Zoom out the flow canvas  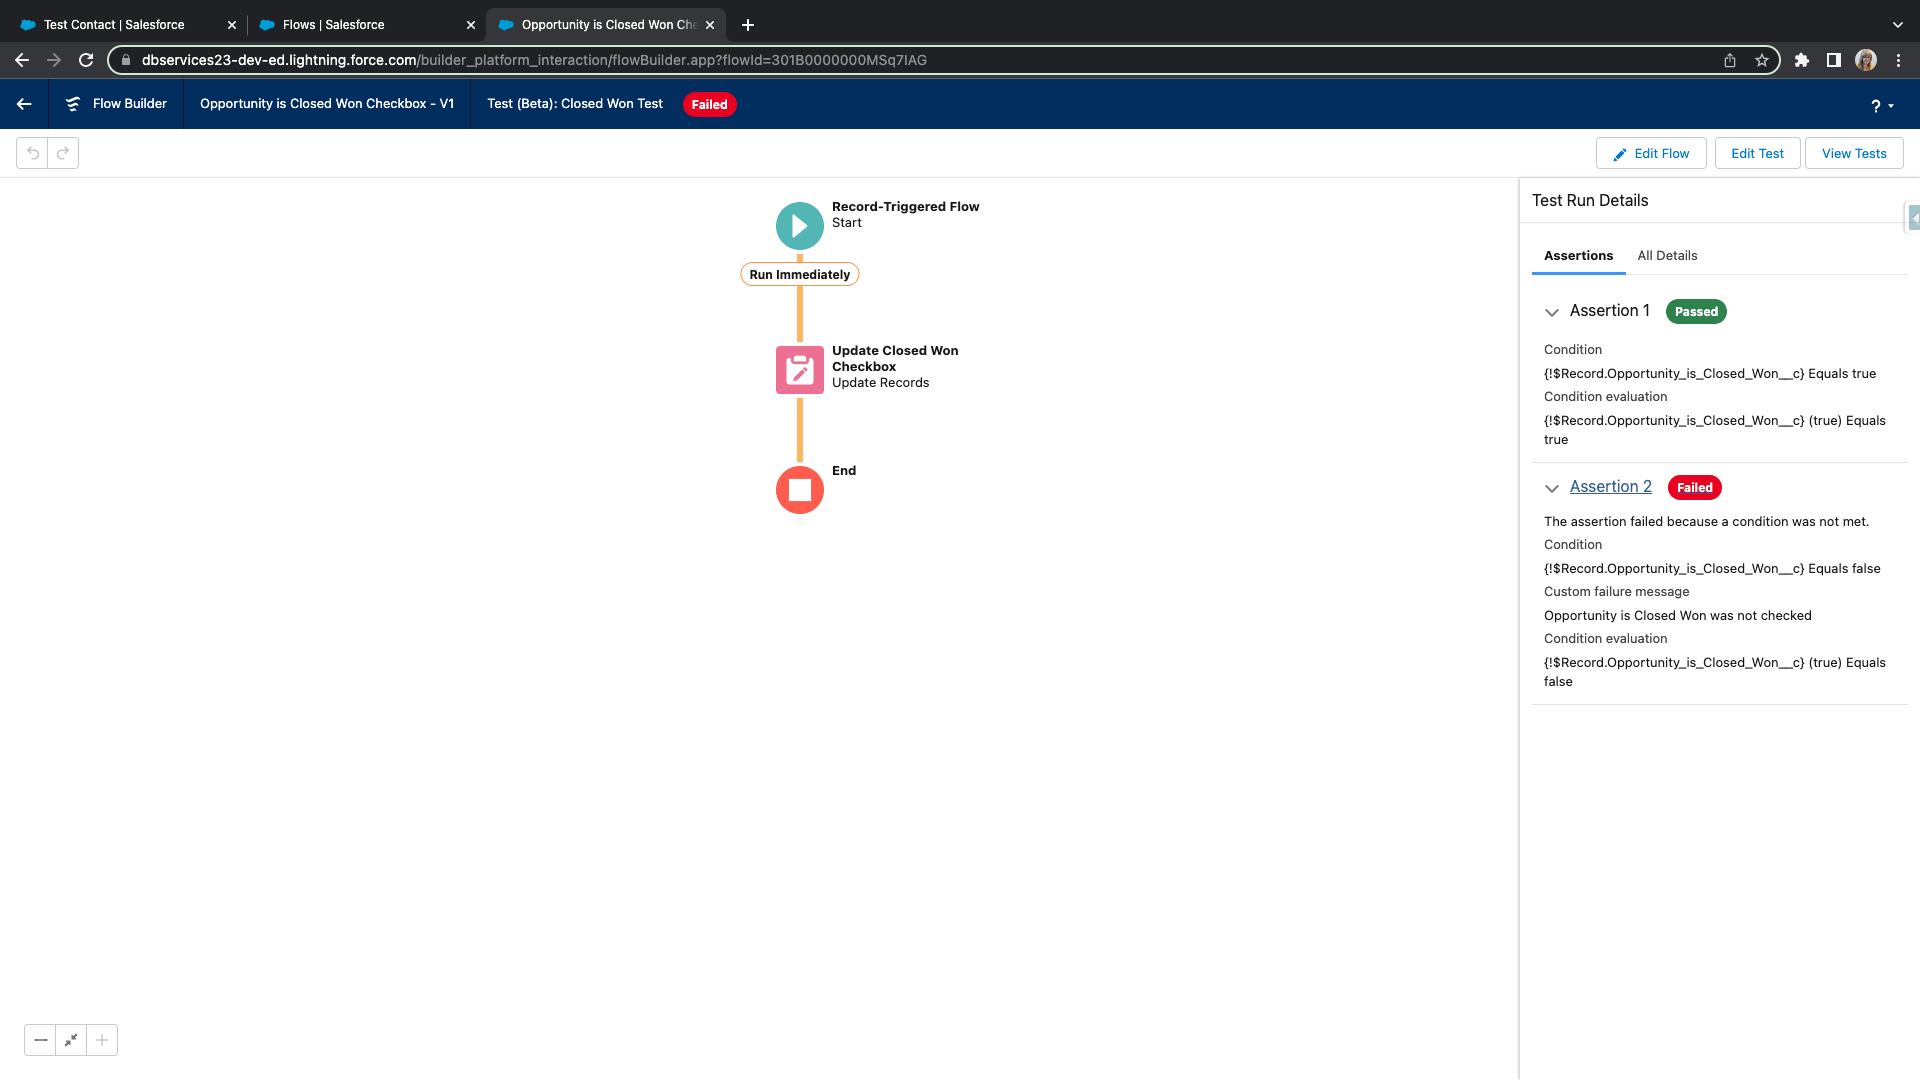tap(40, 1040)
